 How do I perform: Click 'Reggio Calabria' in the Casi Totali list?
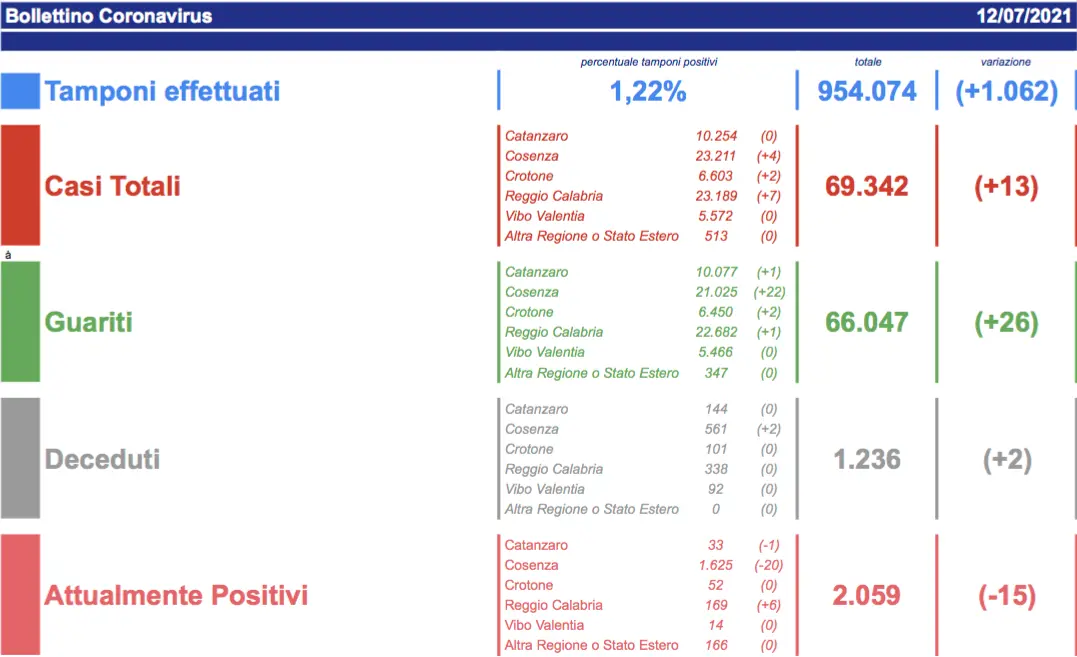[x=554, y=196]
